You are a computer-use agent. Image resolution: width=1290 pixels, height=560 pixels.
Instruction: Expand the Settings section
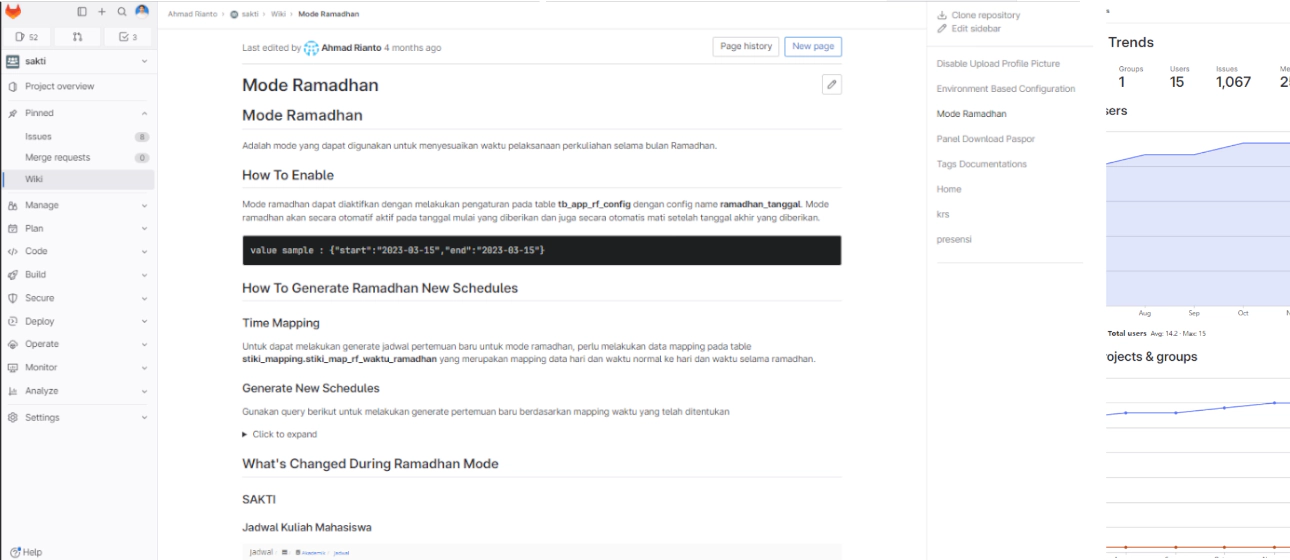[x=80, y=417]
